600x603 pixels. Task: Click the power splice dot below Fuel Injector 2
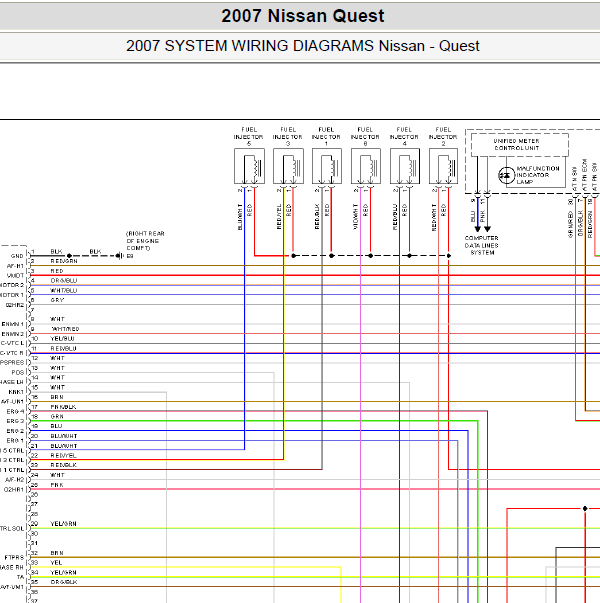(448, 256)
